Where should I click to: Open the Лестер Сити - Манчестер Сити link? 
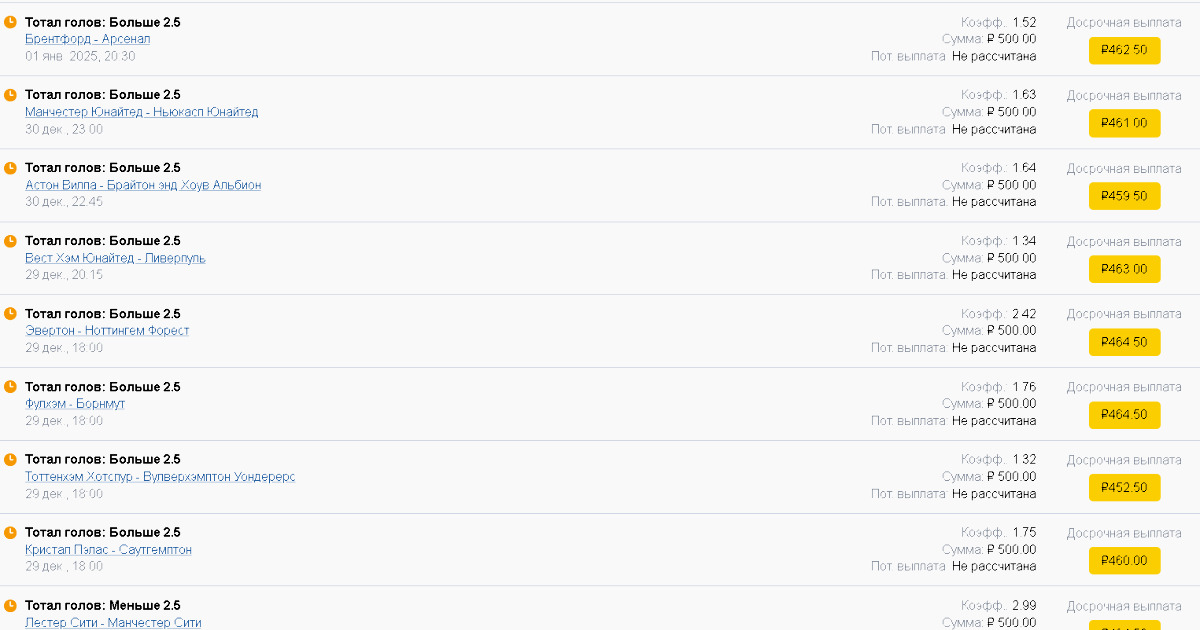point(113,623)
